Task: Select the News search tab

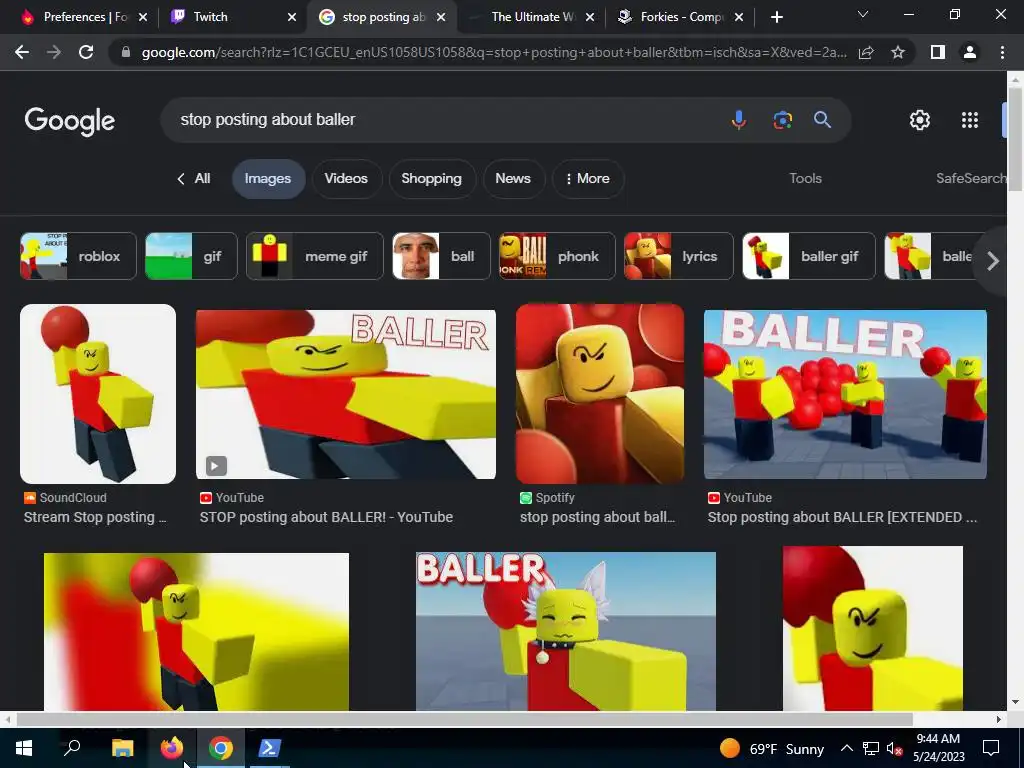Action: tap(513, 178)
